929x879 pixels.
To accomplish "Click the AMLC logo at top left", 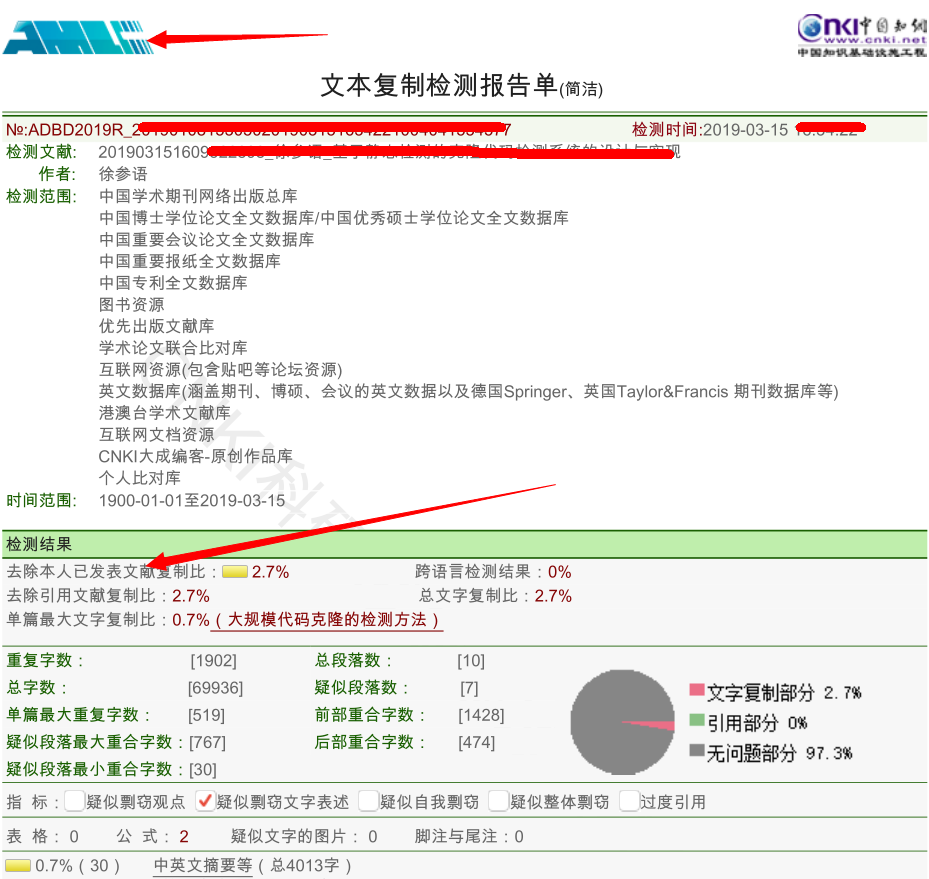I will click(x=76, y=38).
